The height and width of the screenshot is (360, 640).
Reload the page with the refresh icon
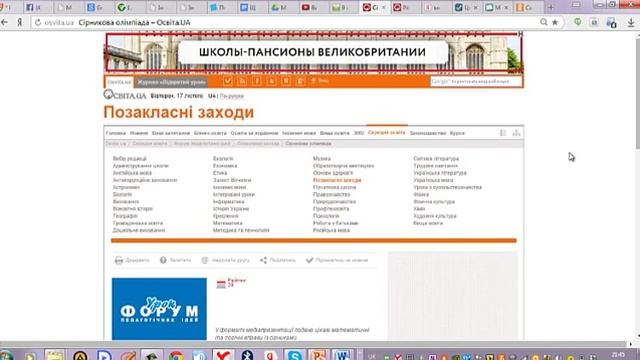38,23
